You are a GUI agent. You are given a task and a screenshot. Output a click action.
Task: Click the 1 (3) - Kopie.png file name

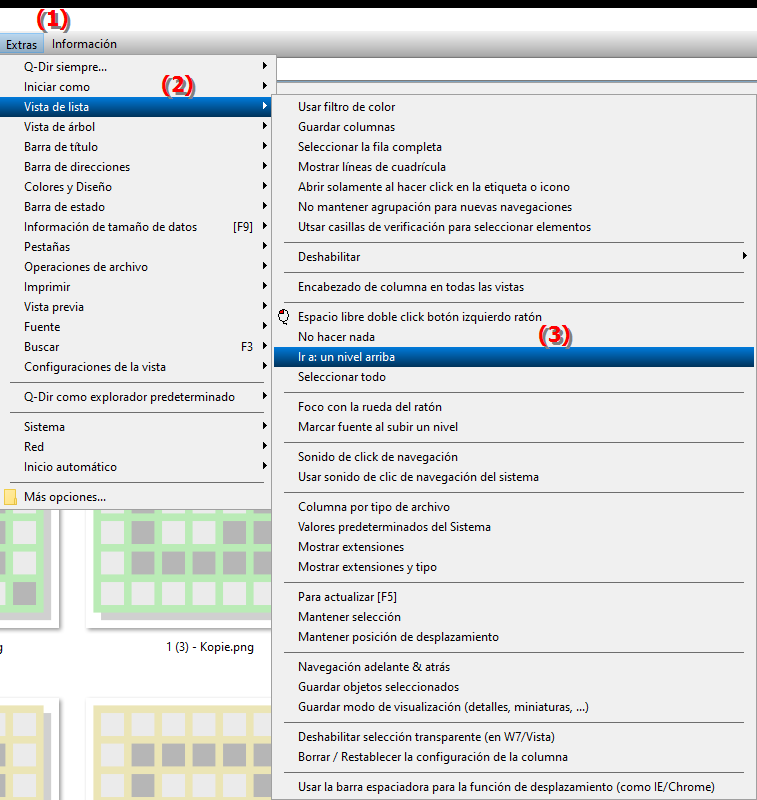pyautogui.click(x=210, y=647)
